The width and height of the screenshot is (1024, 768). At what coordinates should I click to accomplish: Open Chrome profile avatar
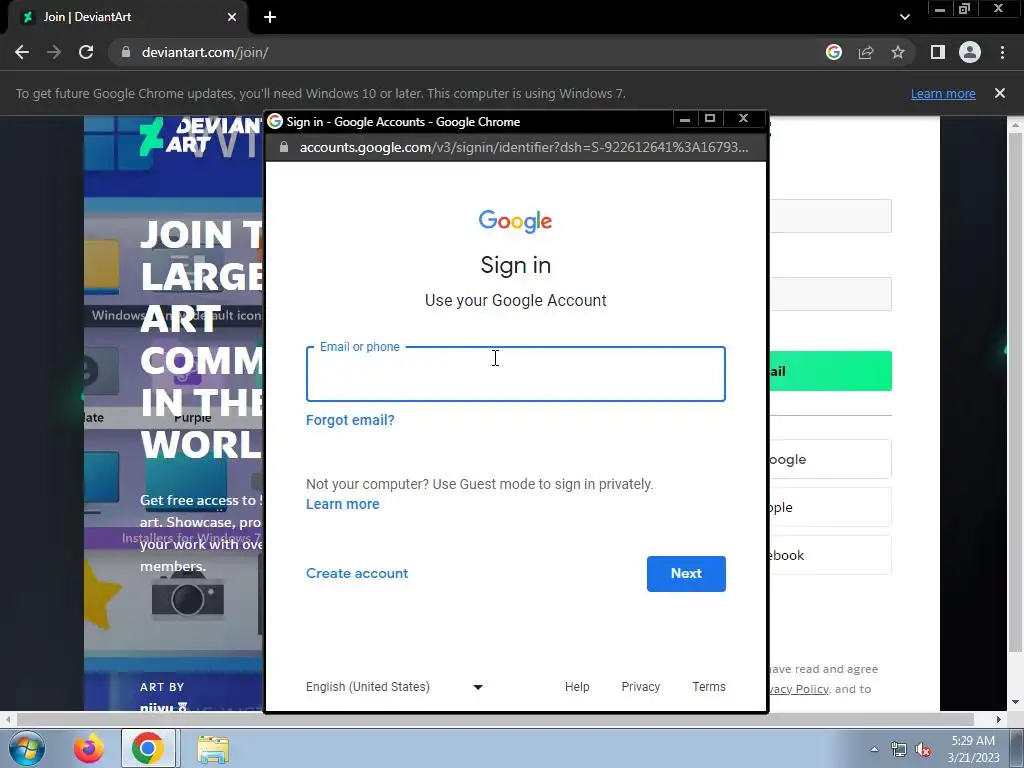(970, 52)
